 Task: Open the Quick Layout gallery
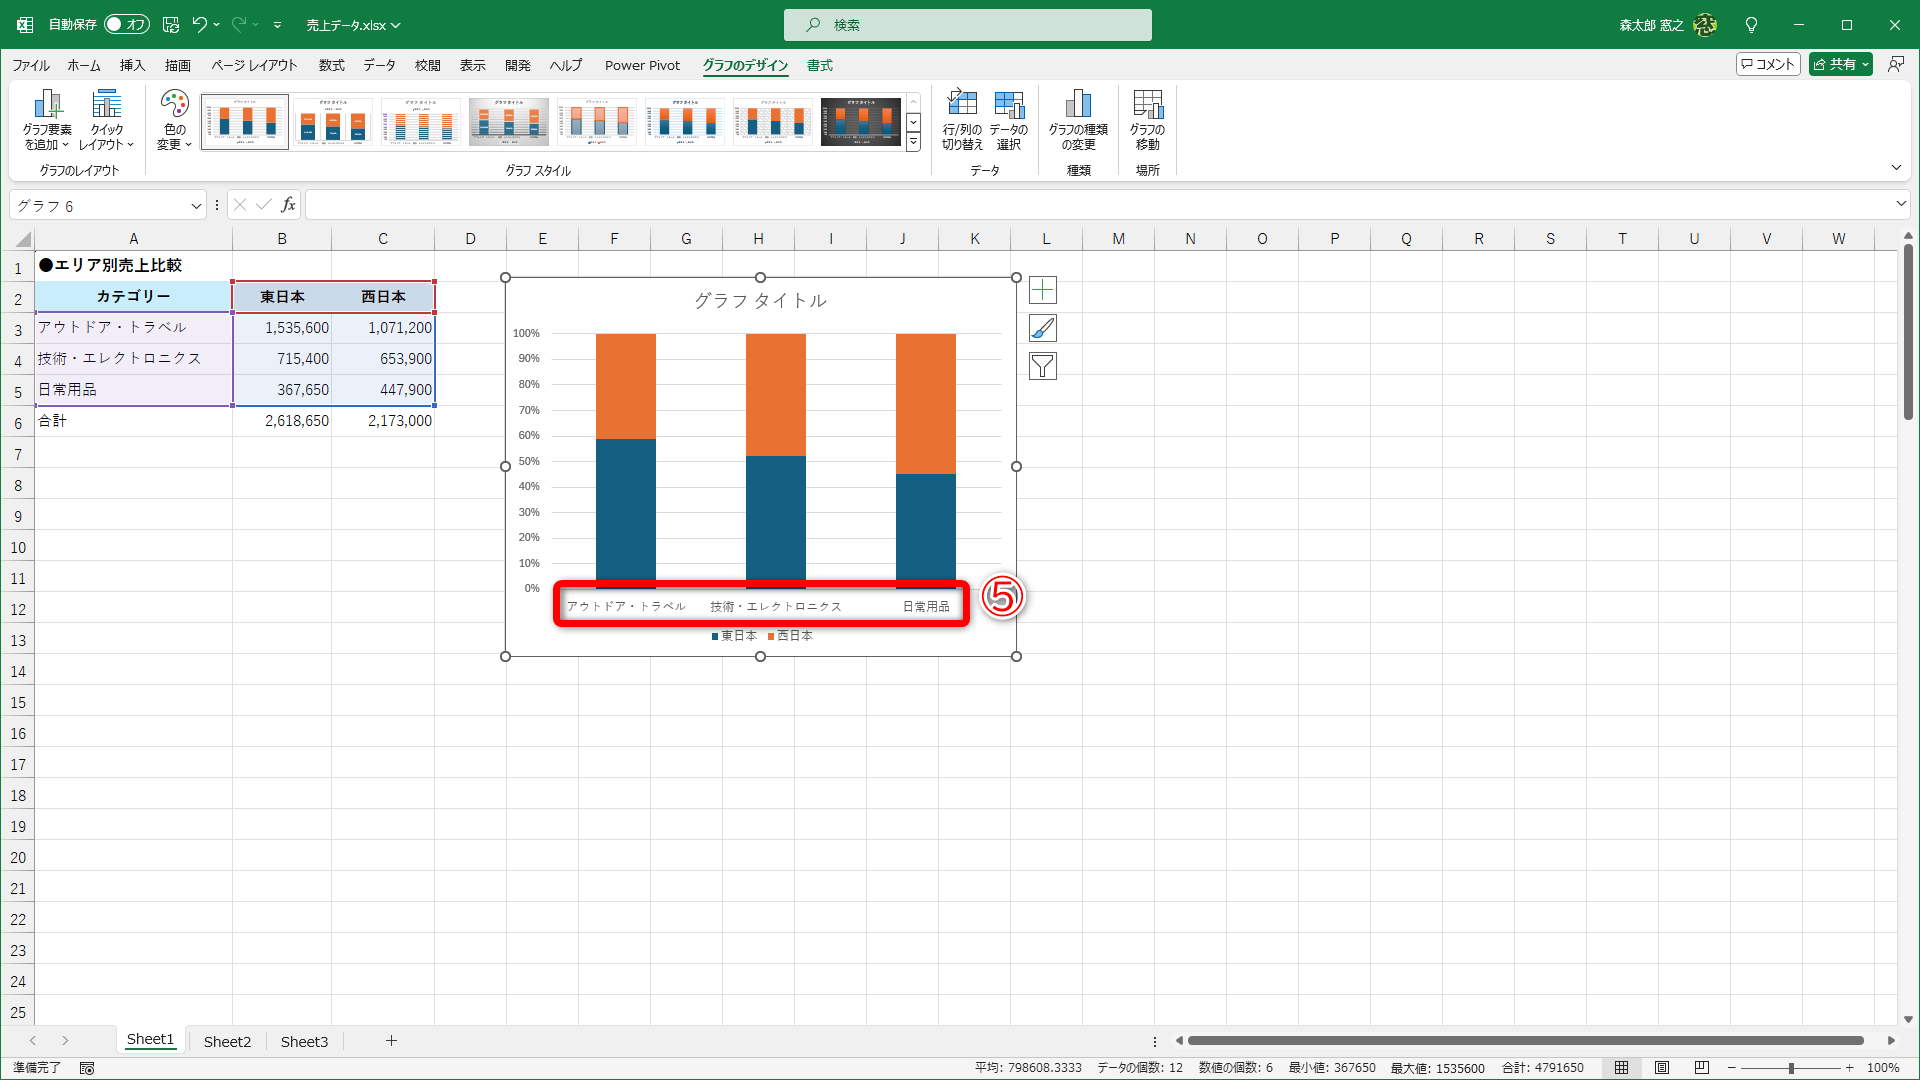click(106, 119)
